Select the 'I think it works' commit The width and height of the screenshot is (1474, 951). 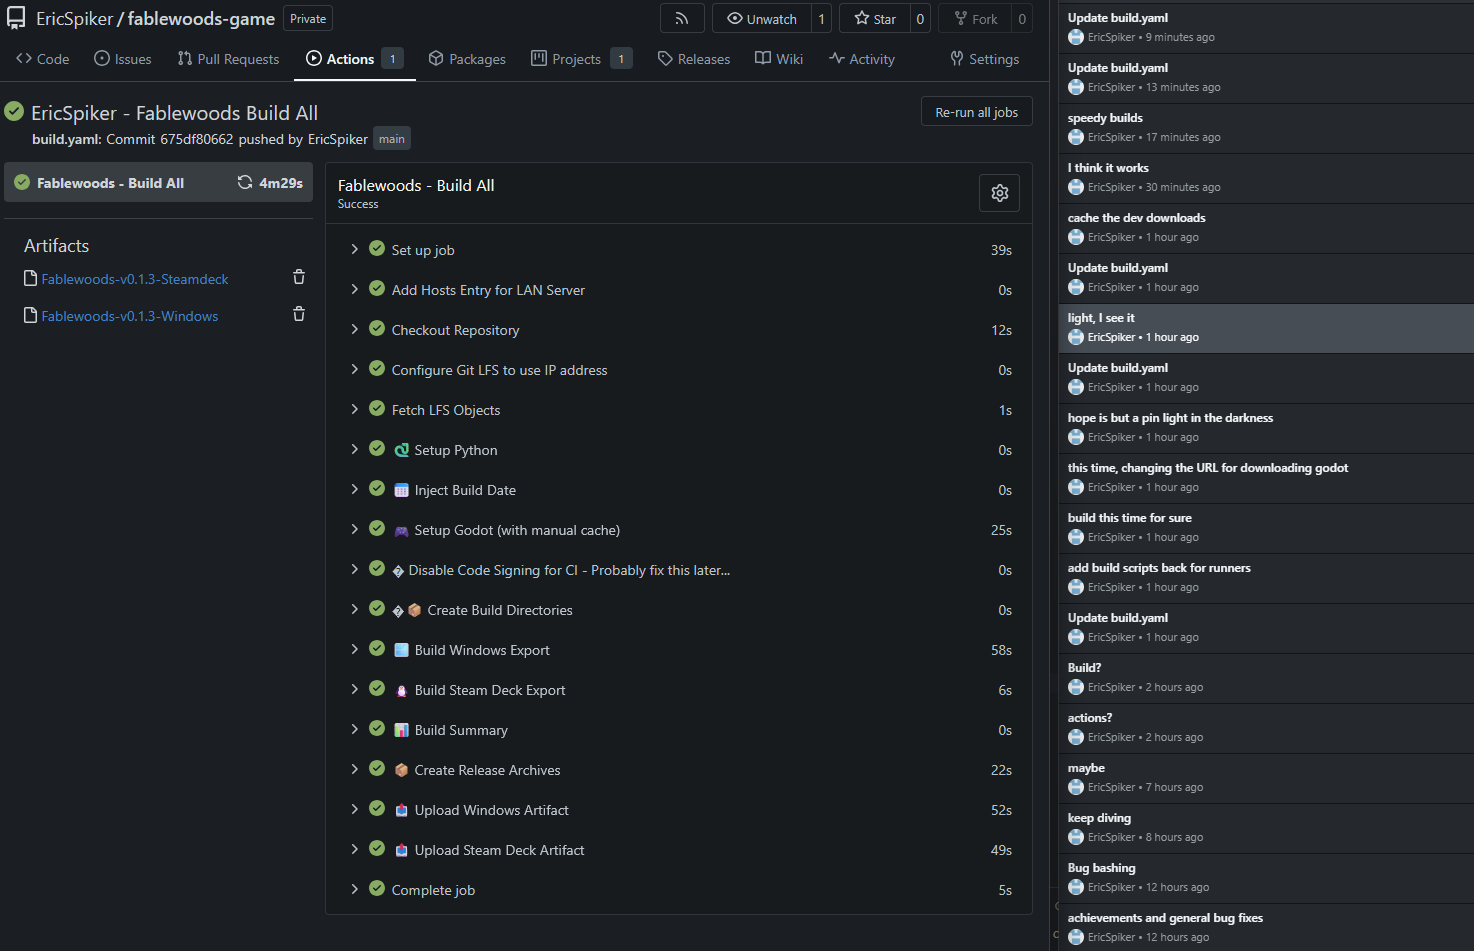(x=1108, y=168)
